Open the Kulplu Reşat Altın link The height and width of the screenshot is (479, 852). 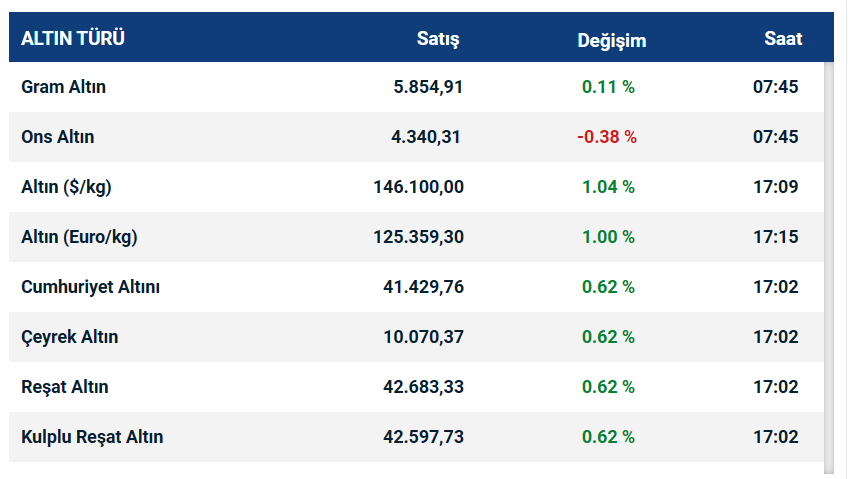[92, 437]
